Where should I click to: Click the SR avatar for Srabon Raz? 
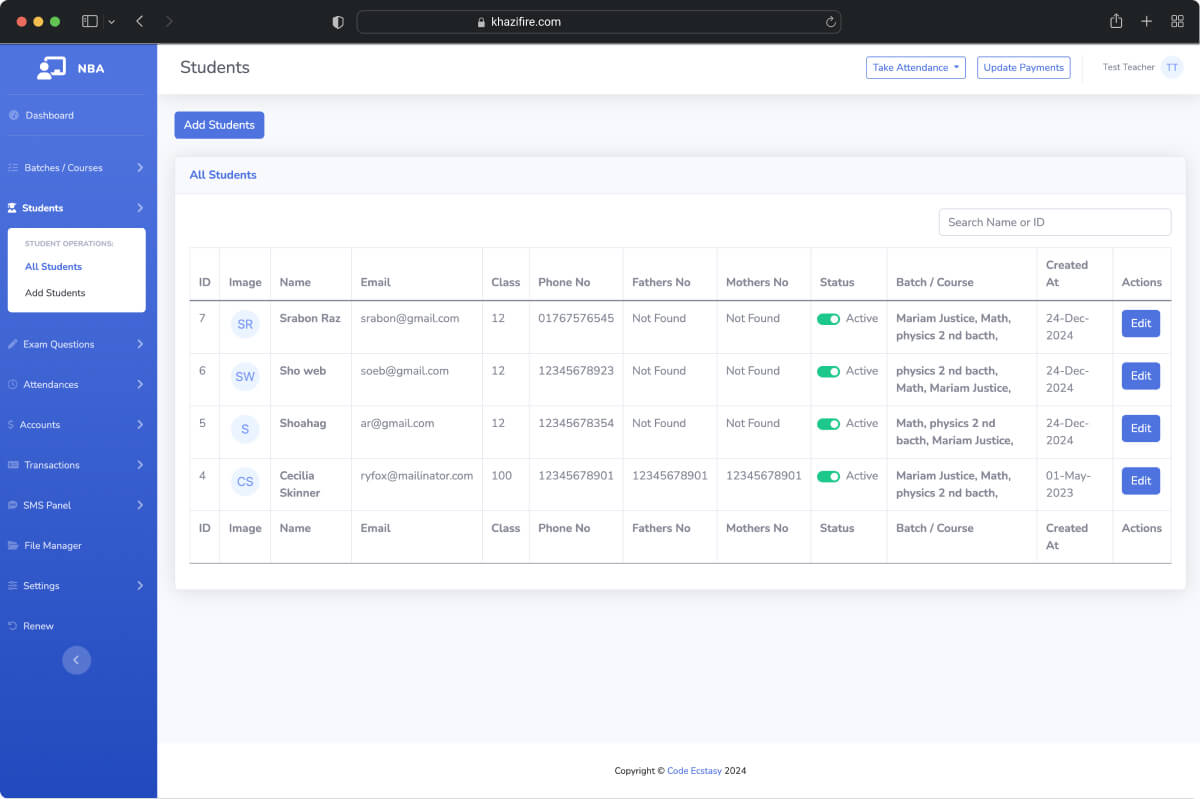click(245, 325)
